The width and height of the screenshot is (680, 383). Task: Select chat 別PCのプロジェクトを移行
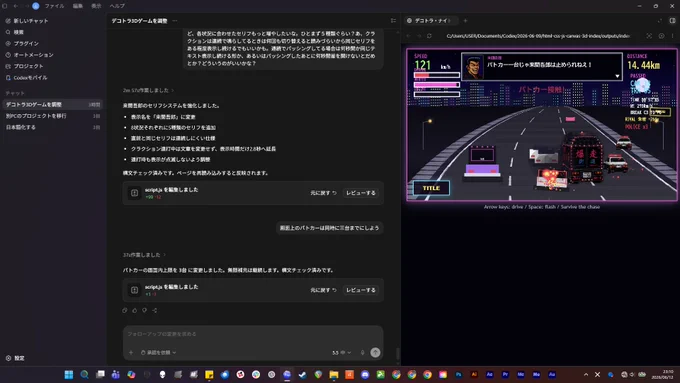tap(52, 116)
